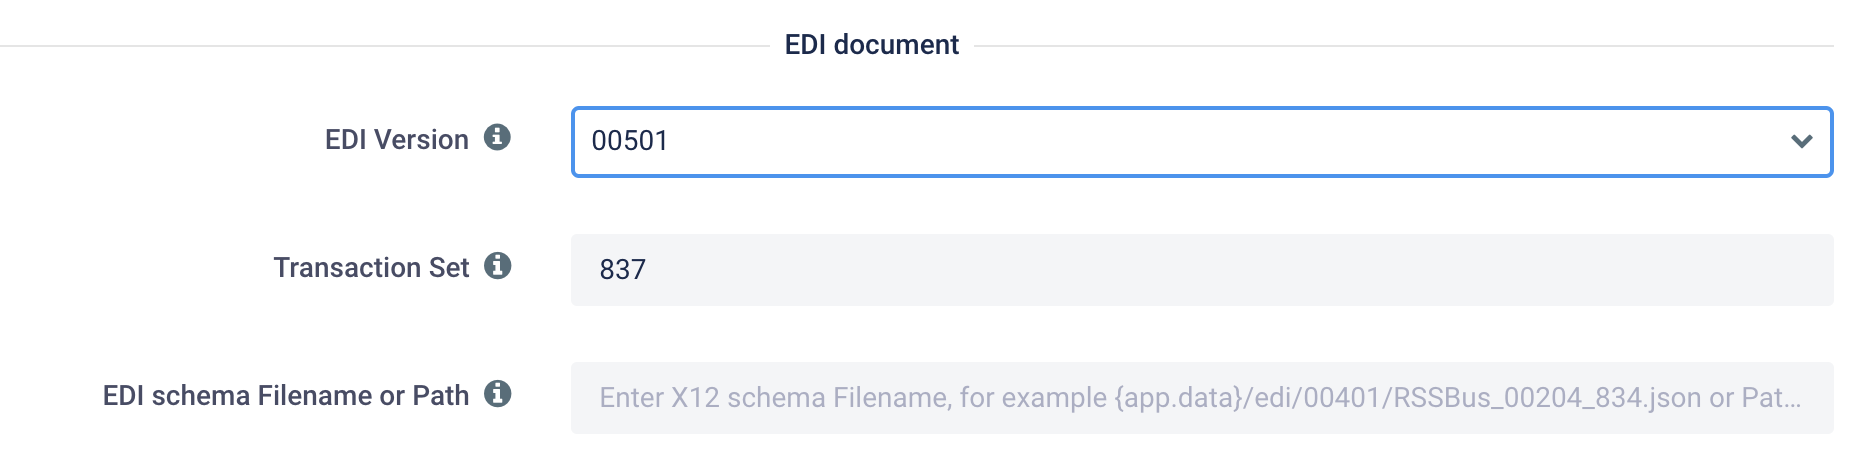Show the schema path help tooltip icon
This screenshot has height=466, width=1856.
tap(497, 394)
